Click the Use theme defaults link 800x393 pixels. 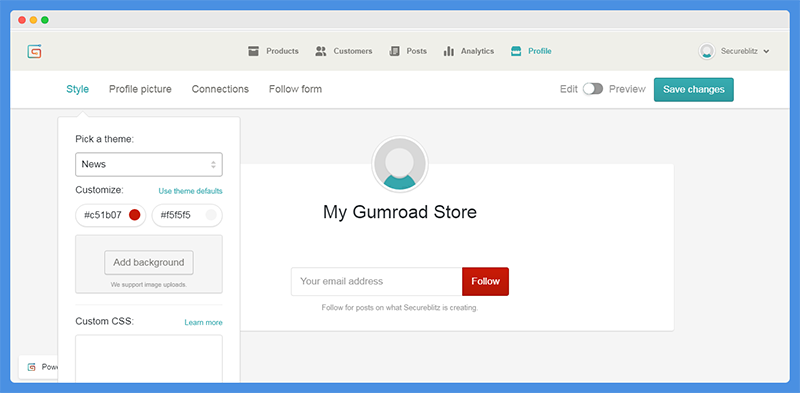tap(190, 191)
